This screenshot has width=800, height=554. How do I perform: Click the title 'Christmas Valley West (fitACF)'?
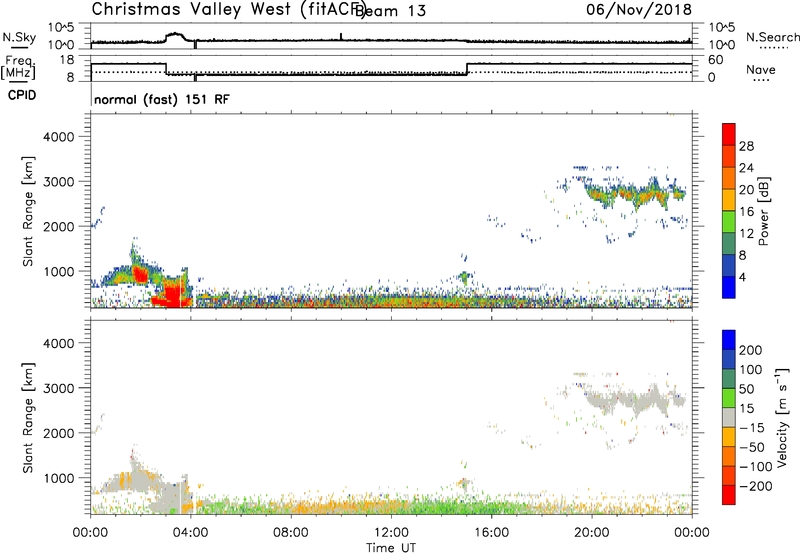[228, 10]
